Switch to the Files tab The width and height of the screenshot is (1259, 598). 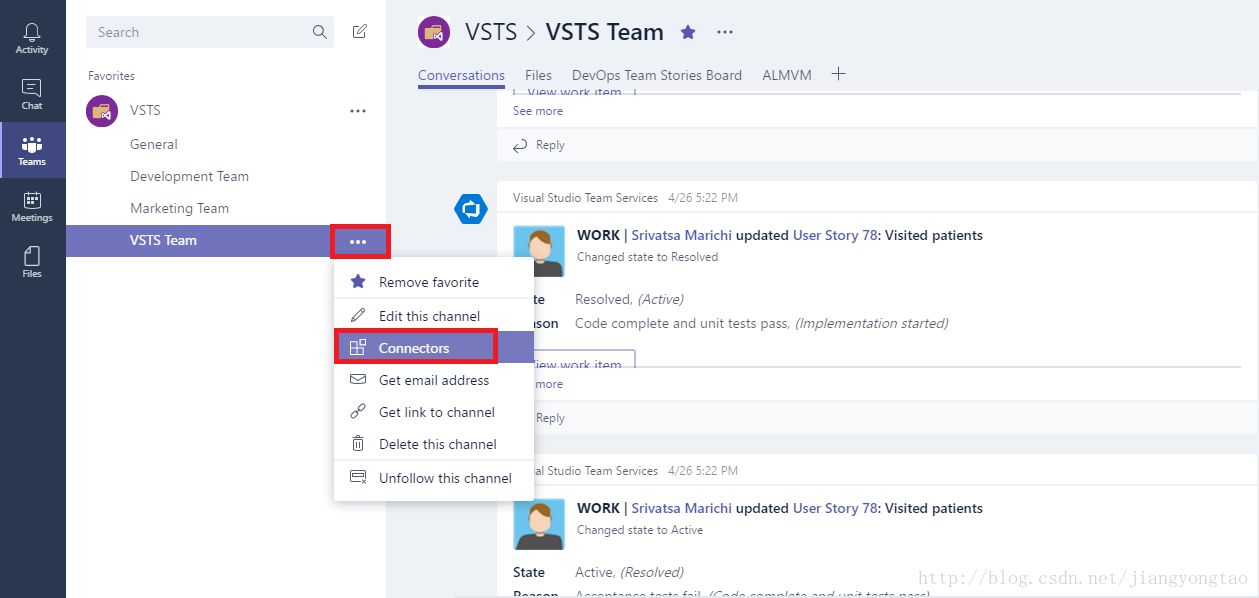(538, 75)
